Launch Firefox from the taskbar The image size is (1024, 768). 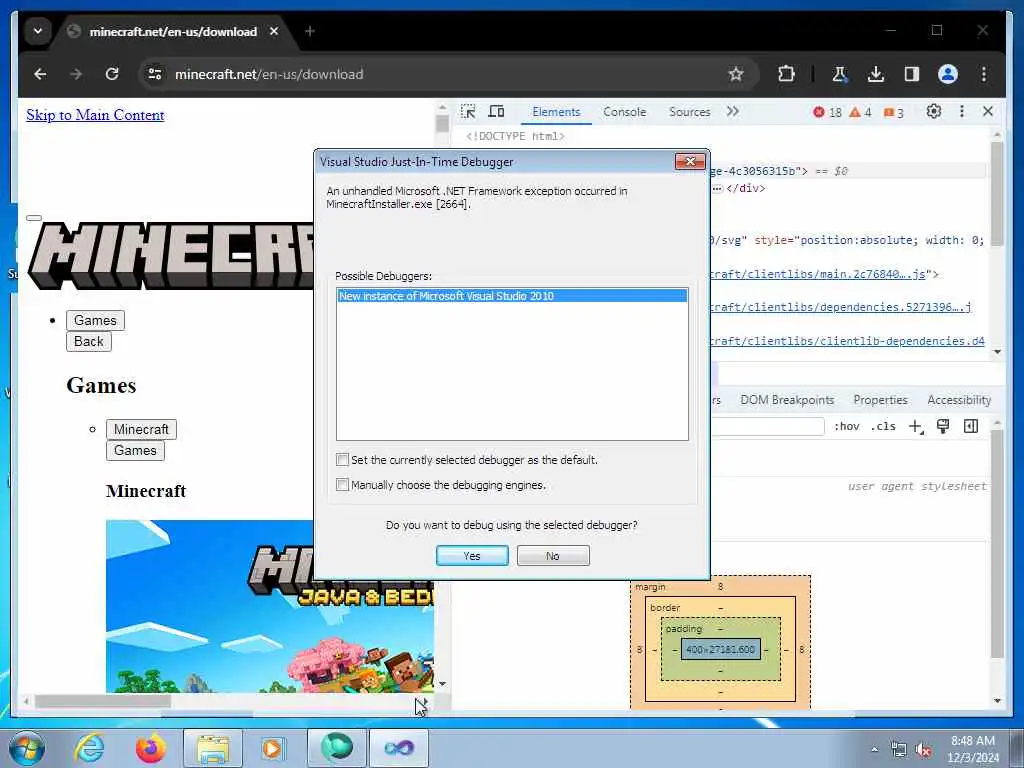(150, 748)
